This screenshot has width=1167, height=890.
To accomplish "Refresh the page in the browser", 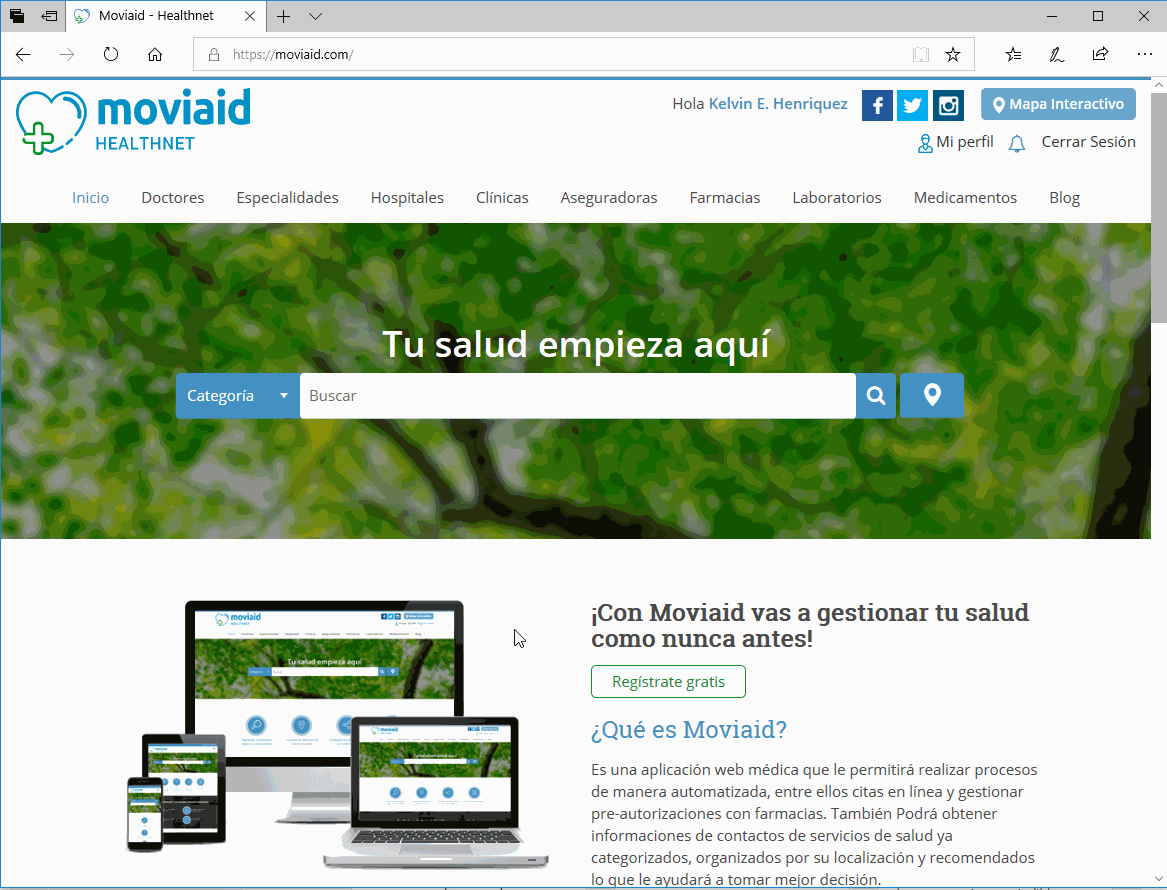I will coord(111,55).
